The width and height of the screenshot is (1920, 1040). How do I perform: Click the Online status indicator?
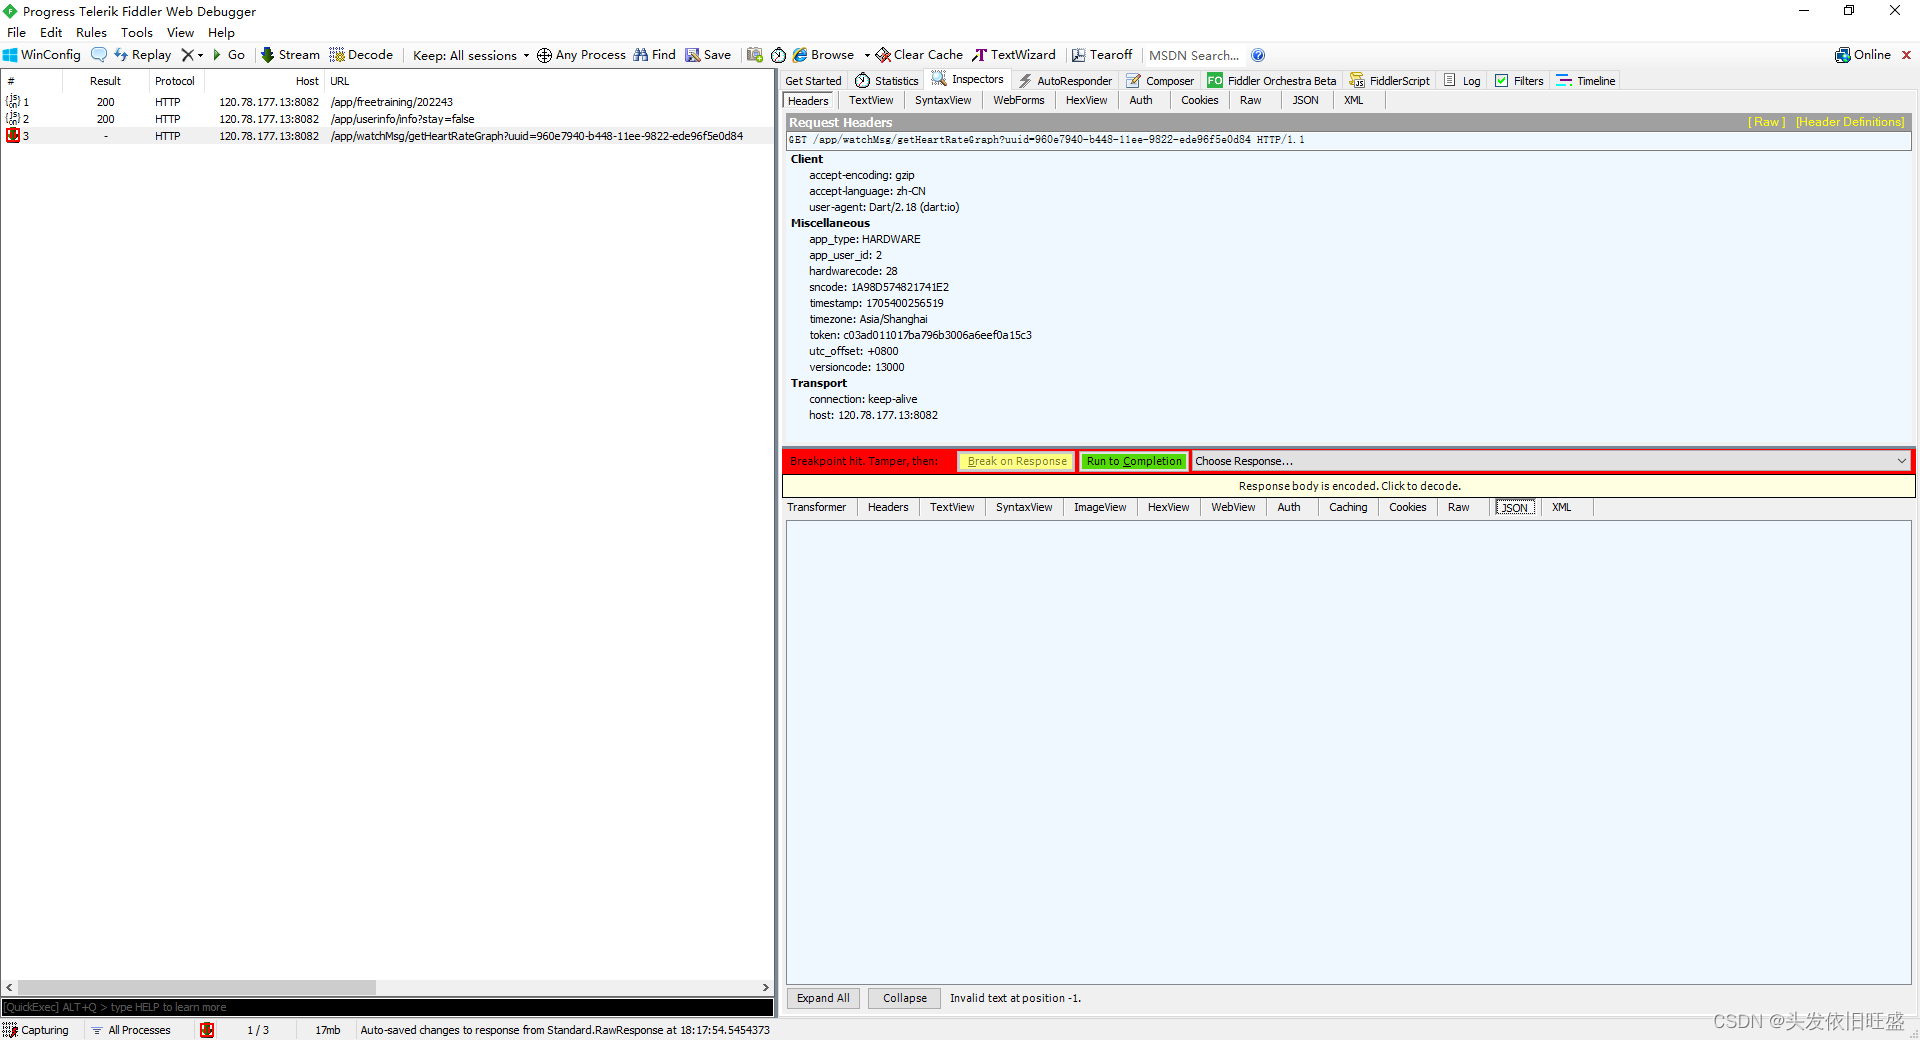[x=1863, y=55]
